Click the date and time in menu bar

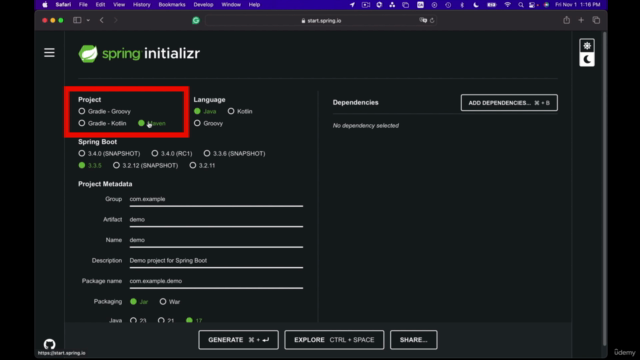[x=578, y=5]
